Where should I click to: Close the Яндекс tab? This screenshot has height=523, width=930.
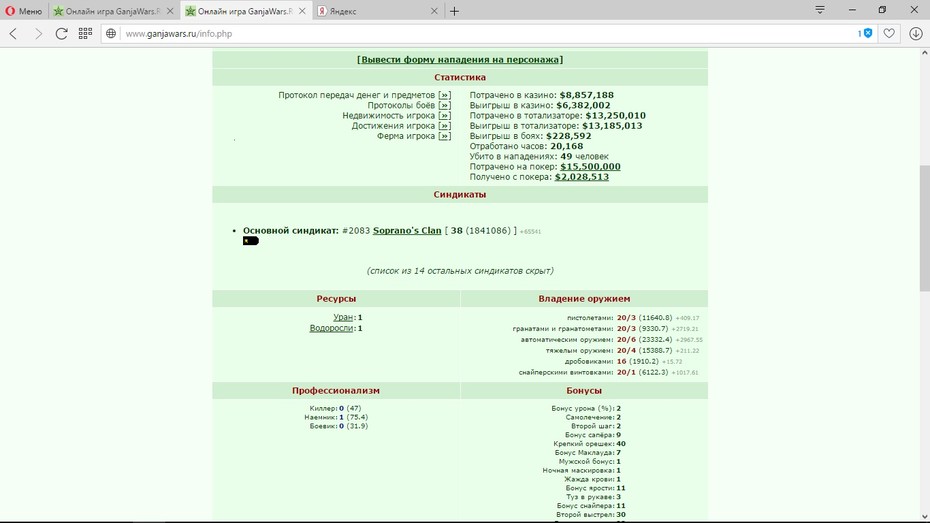[x=434, y=11]
